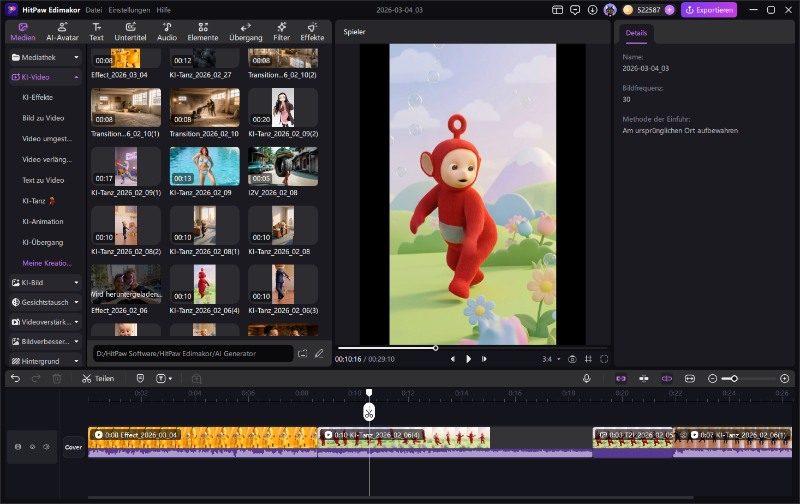Record voiceover with the microphone icon
Viewport: 800px width, 504px height.
587,379
